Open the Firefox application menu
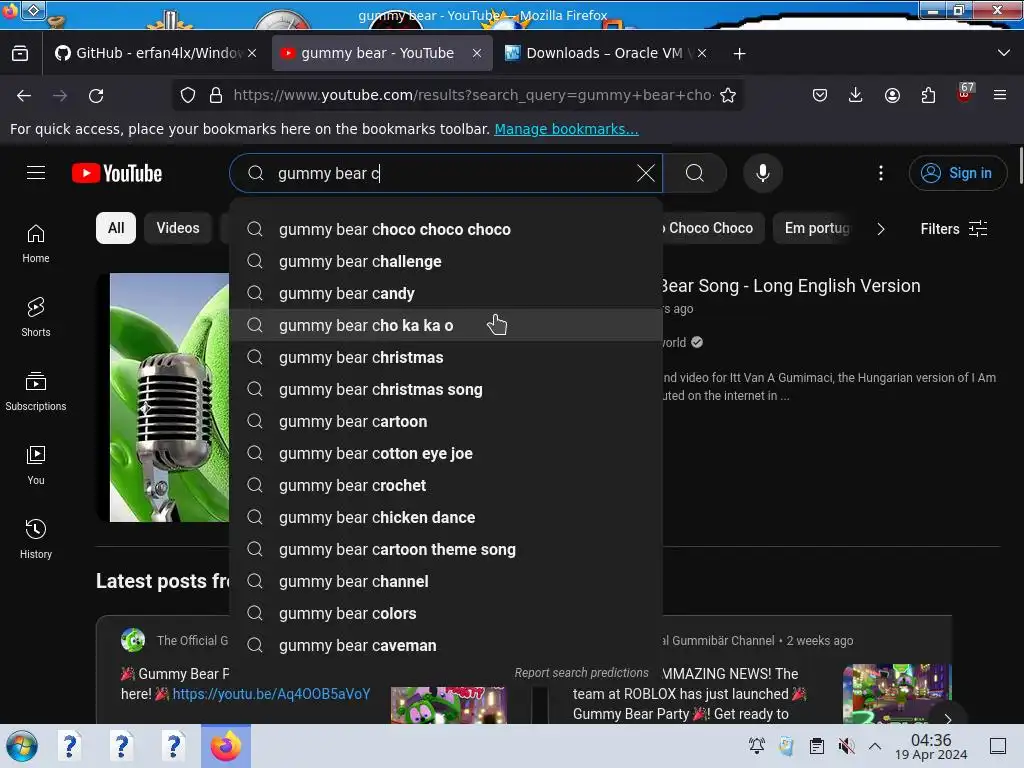Screen dimensions: 1024x768 pos(999,95)
